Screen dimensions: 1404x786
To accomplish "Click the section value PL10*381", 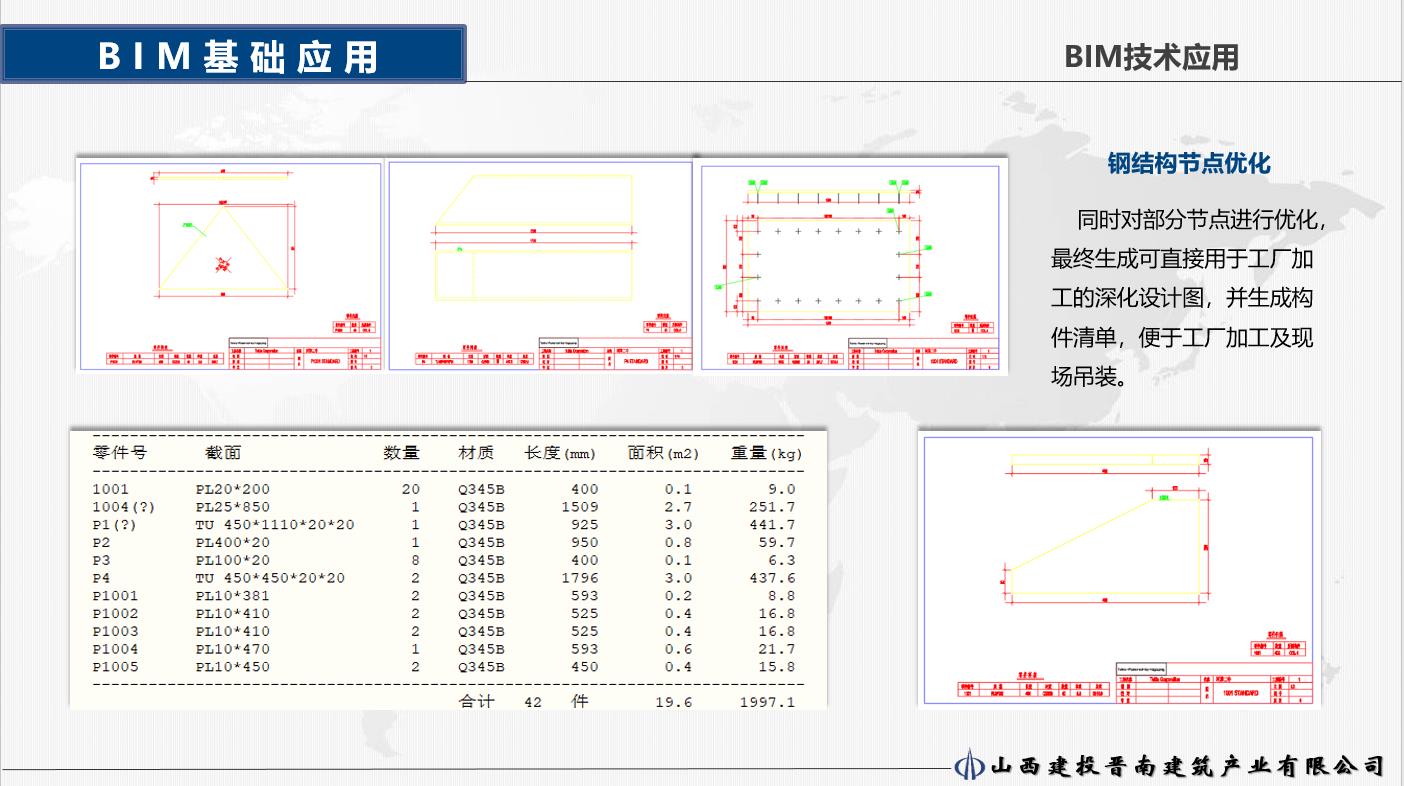I will 232,596.
